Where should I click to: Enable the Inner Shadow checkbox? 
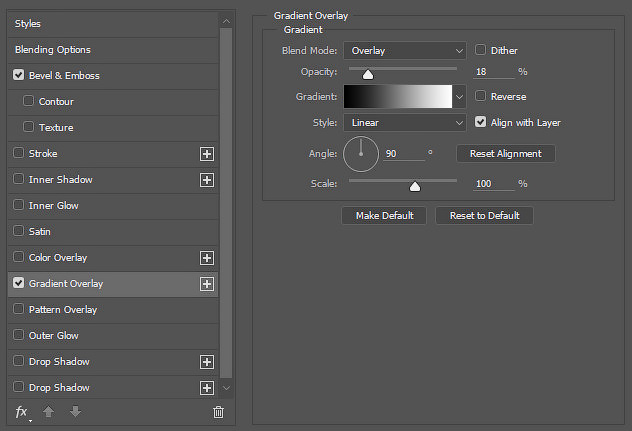pyautogui.click(x=19, y=179)
